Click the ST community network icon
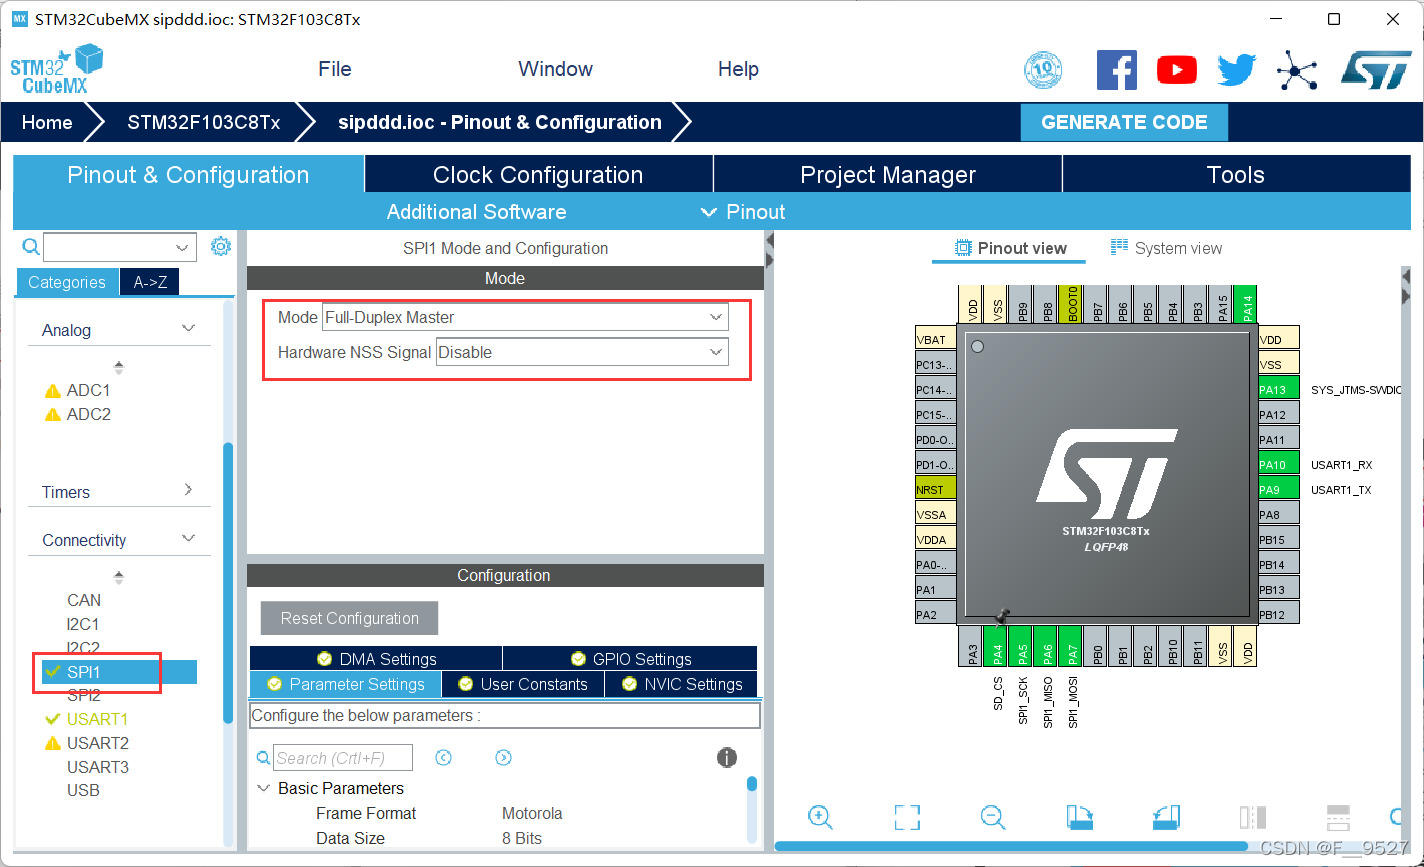Image resolution: width=1424 pixels, height=867 pixels. [1297, 70]
